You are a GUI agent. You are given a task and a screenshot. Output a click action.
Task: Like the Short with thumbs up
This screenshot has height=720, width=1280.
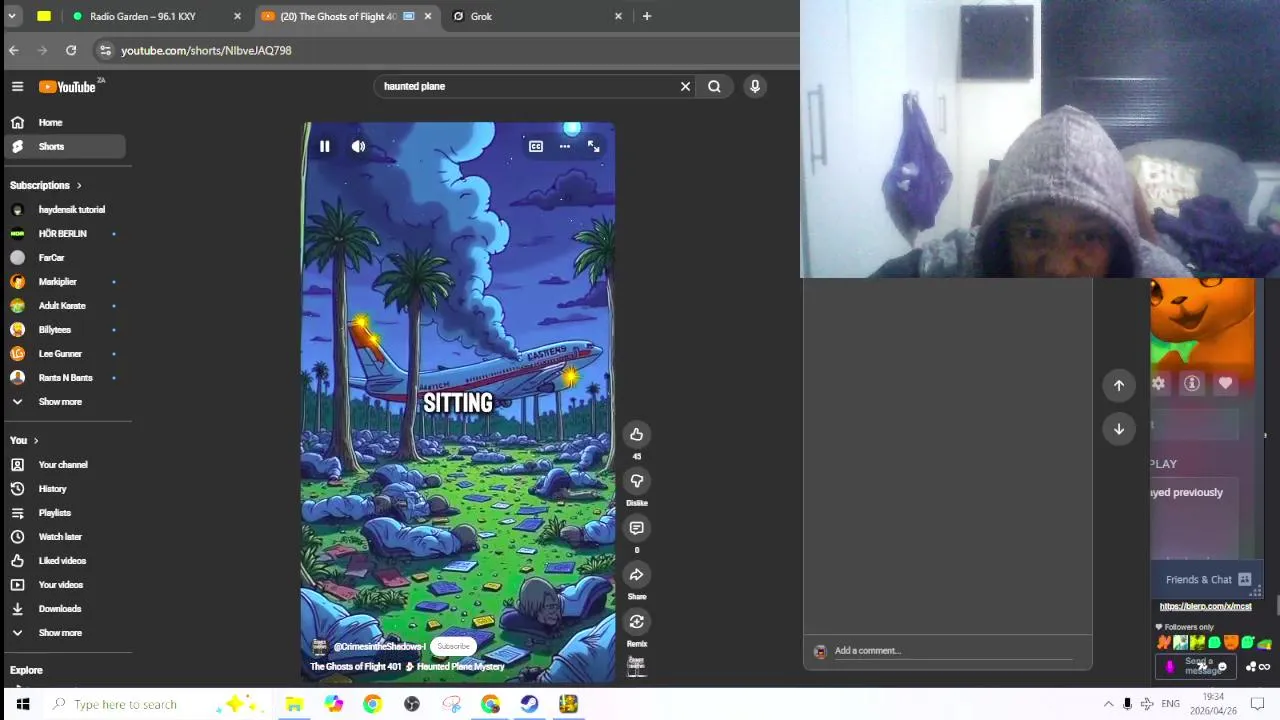click(636, 434)
